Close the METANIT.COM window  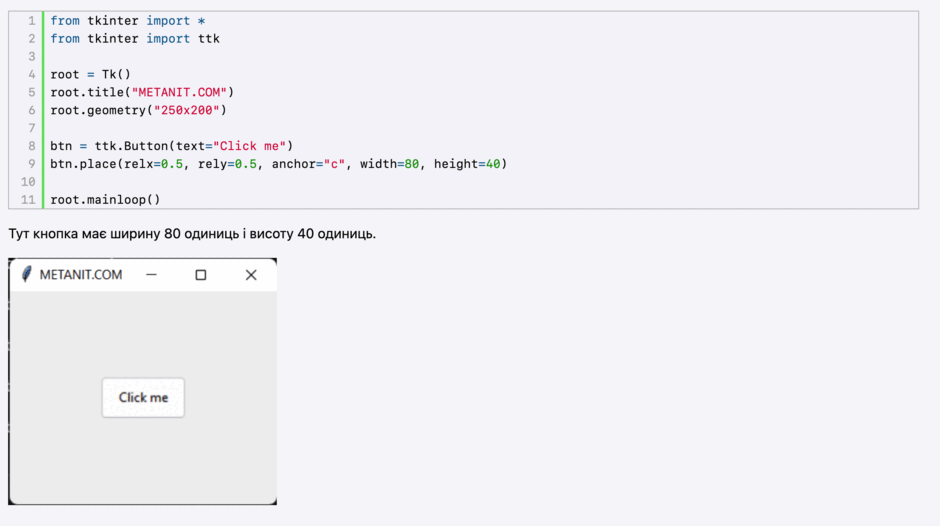click(251, 275)
